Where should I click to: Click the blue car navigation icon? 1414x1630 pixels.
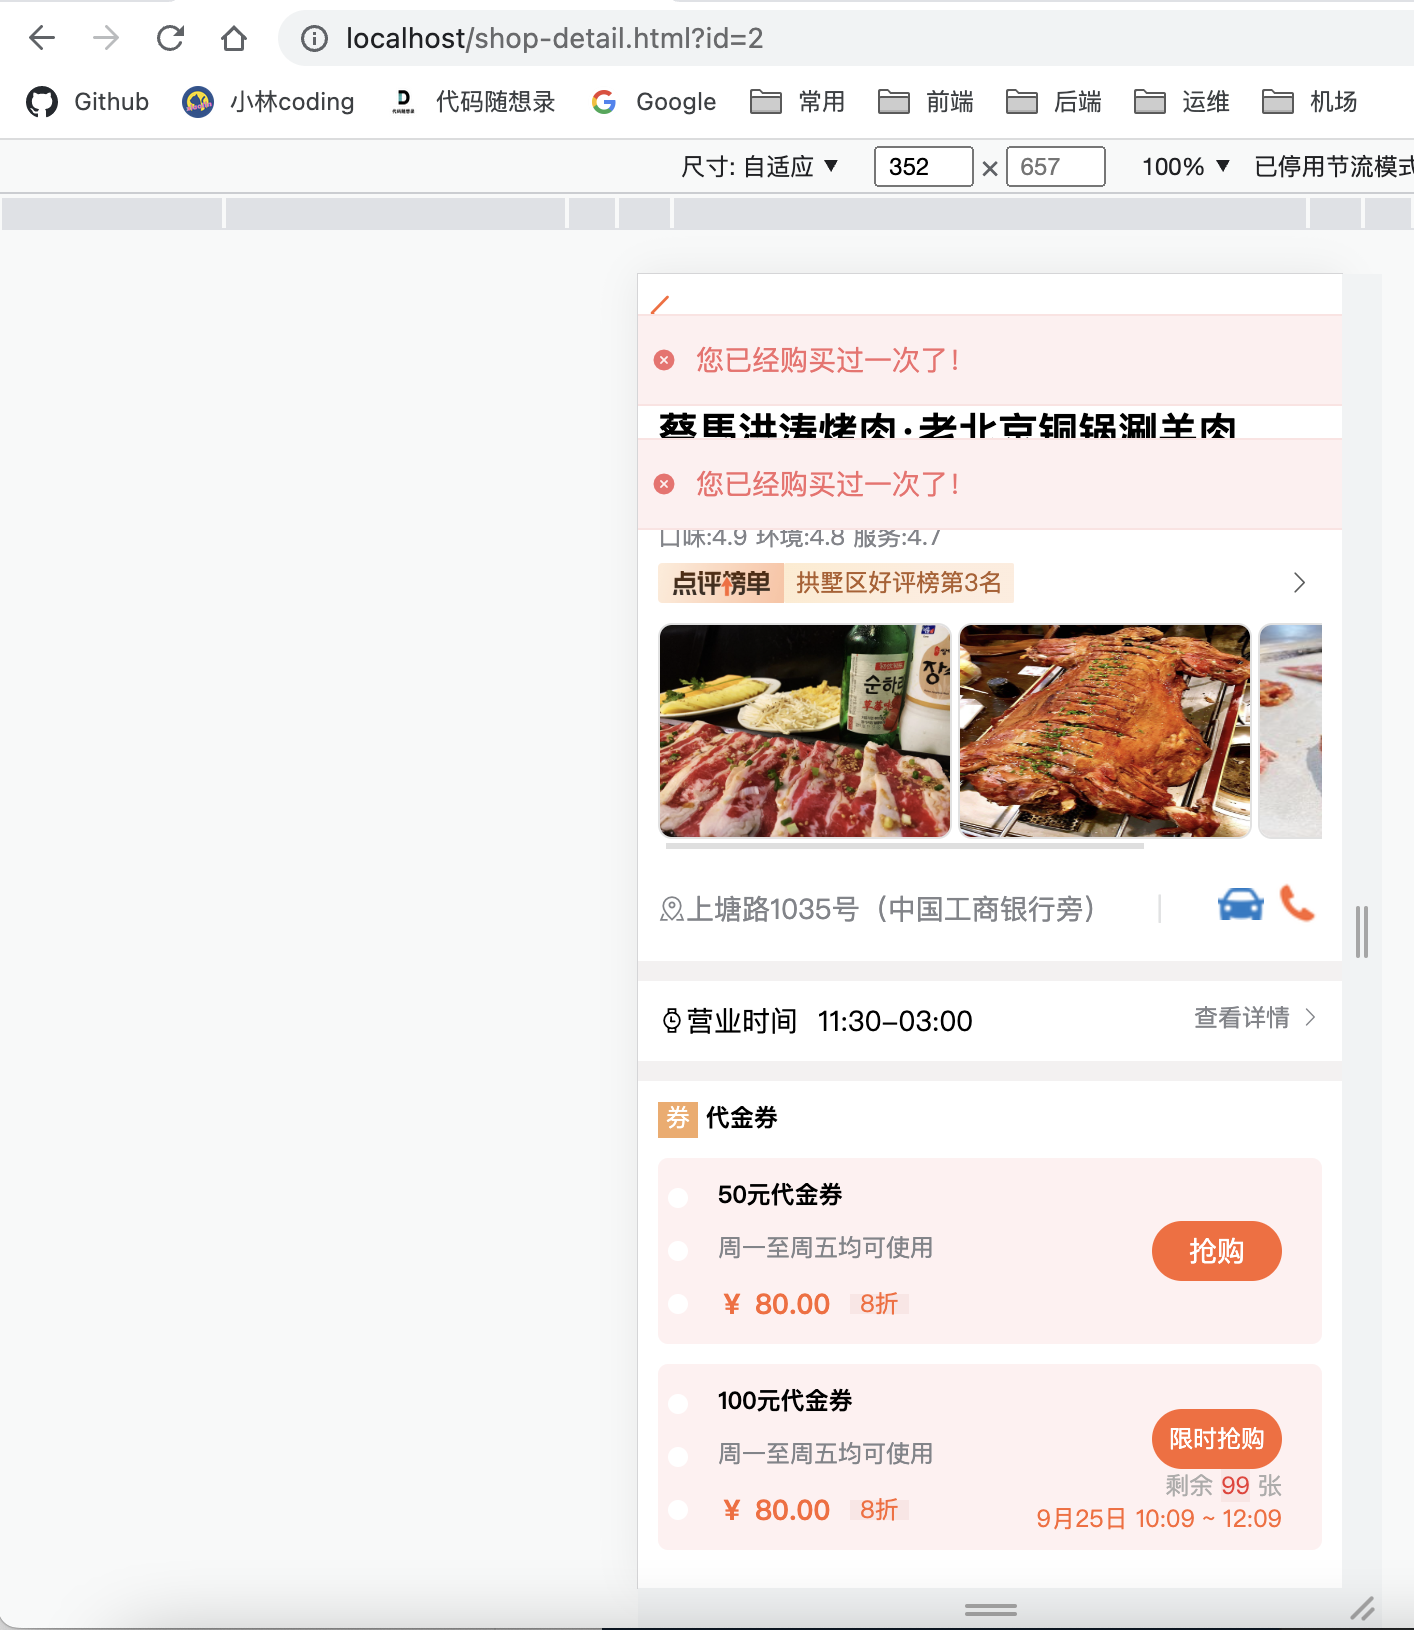pyautogui.click(x=1241, y=904)
